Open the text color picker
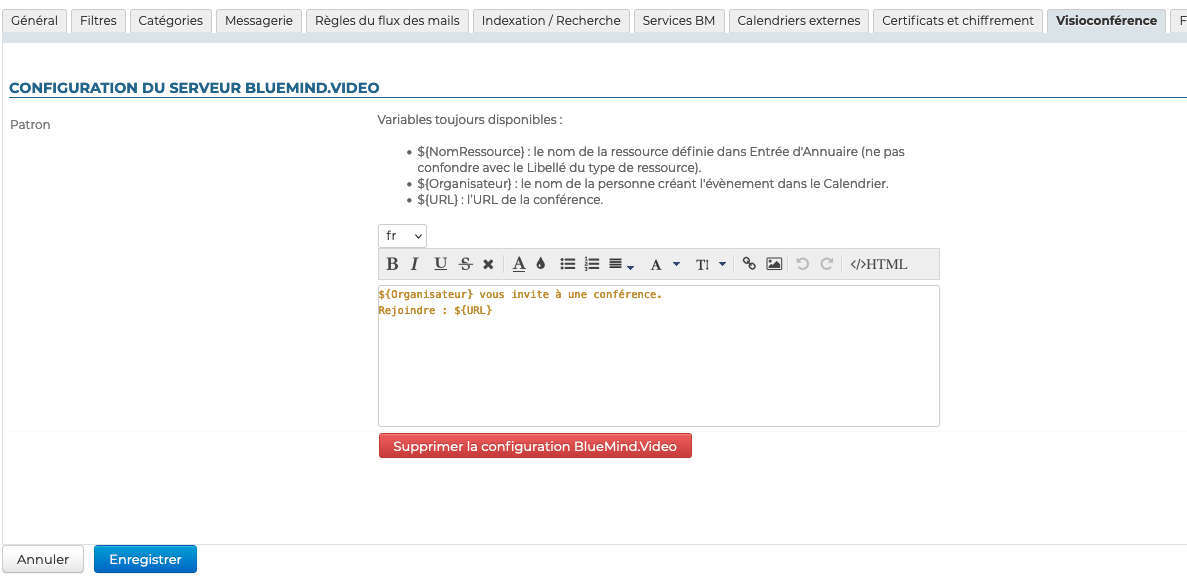Screen dimensions: 1187x585 click(x=519, y=264)
